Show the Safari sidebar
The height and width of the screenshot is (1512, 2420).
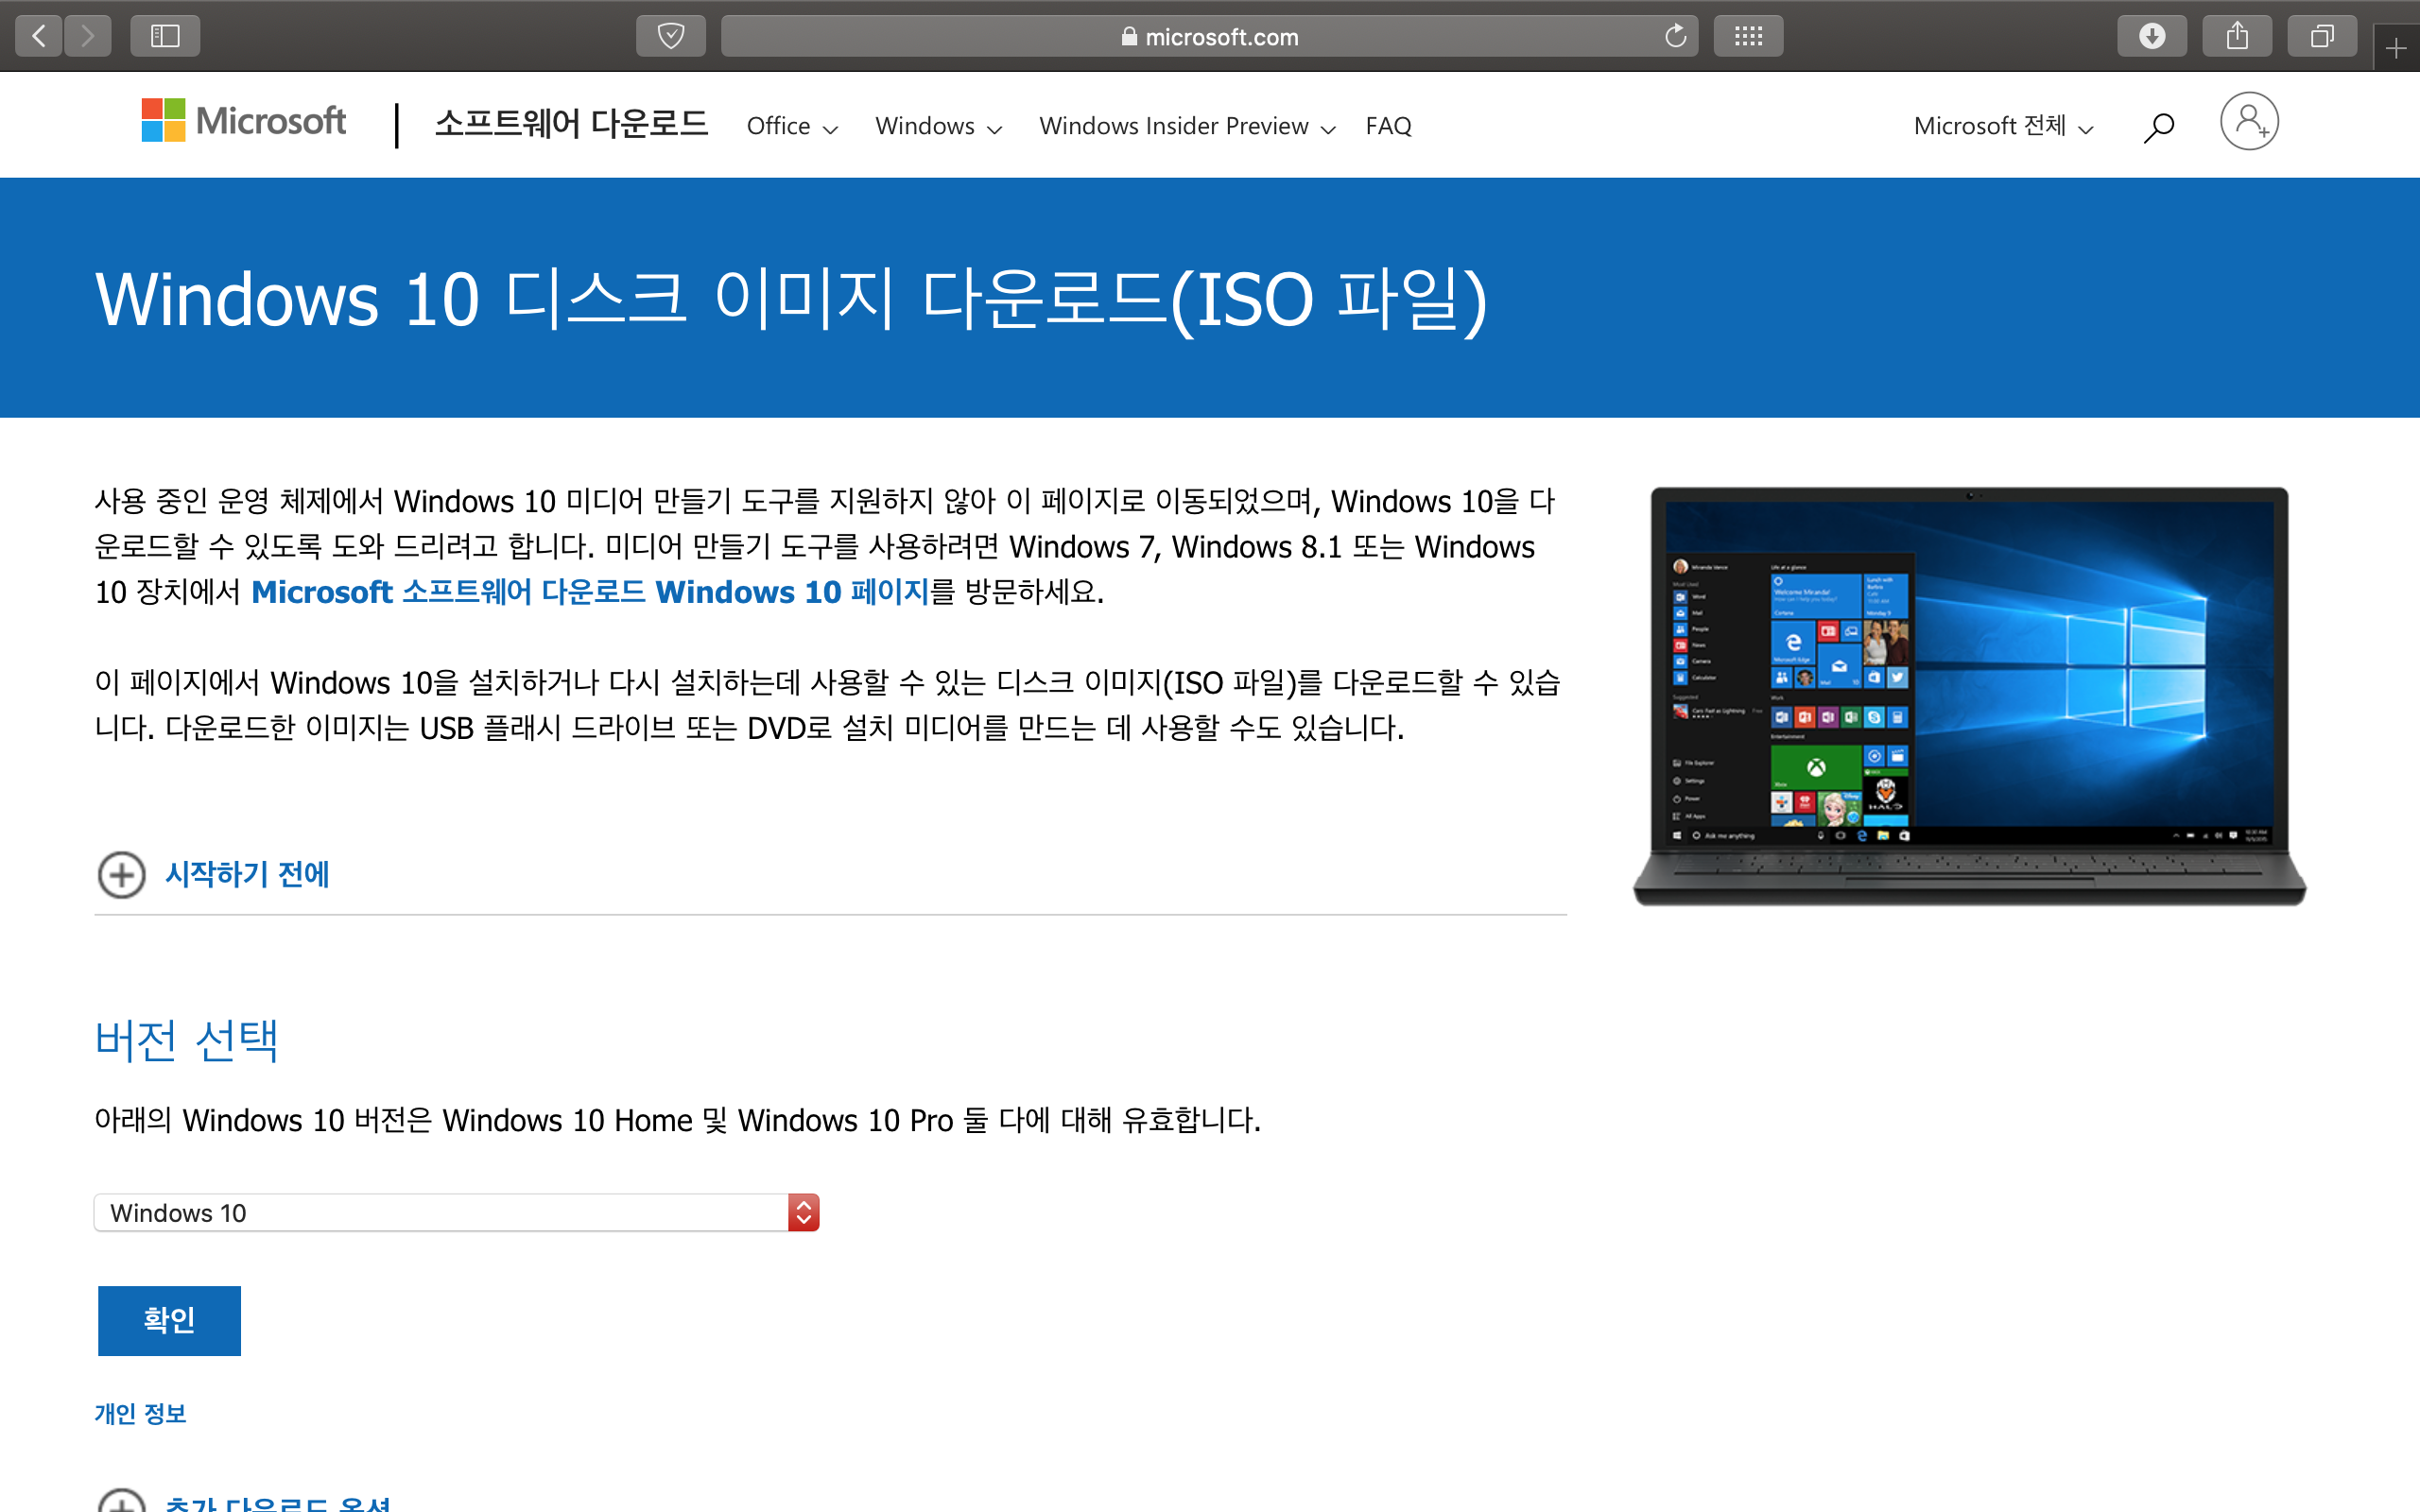(165, 37)
